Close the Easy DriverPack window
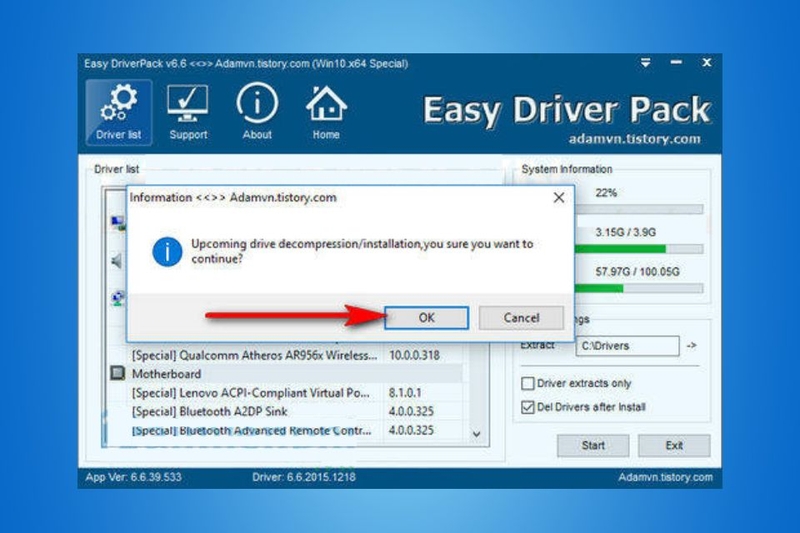The width and height of the screenshot is (800, 533). tap(707, 62)
